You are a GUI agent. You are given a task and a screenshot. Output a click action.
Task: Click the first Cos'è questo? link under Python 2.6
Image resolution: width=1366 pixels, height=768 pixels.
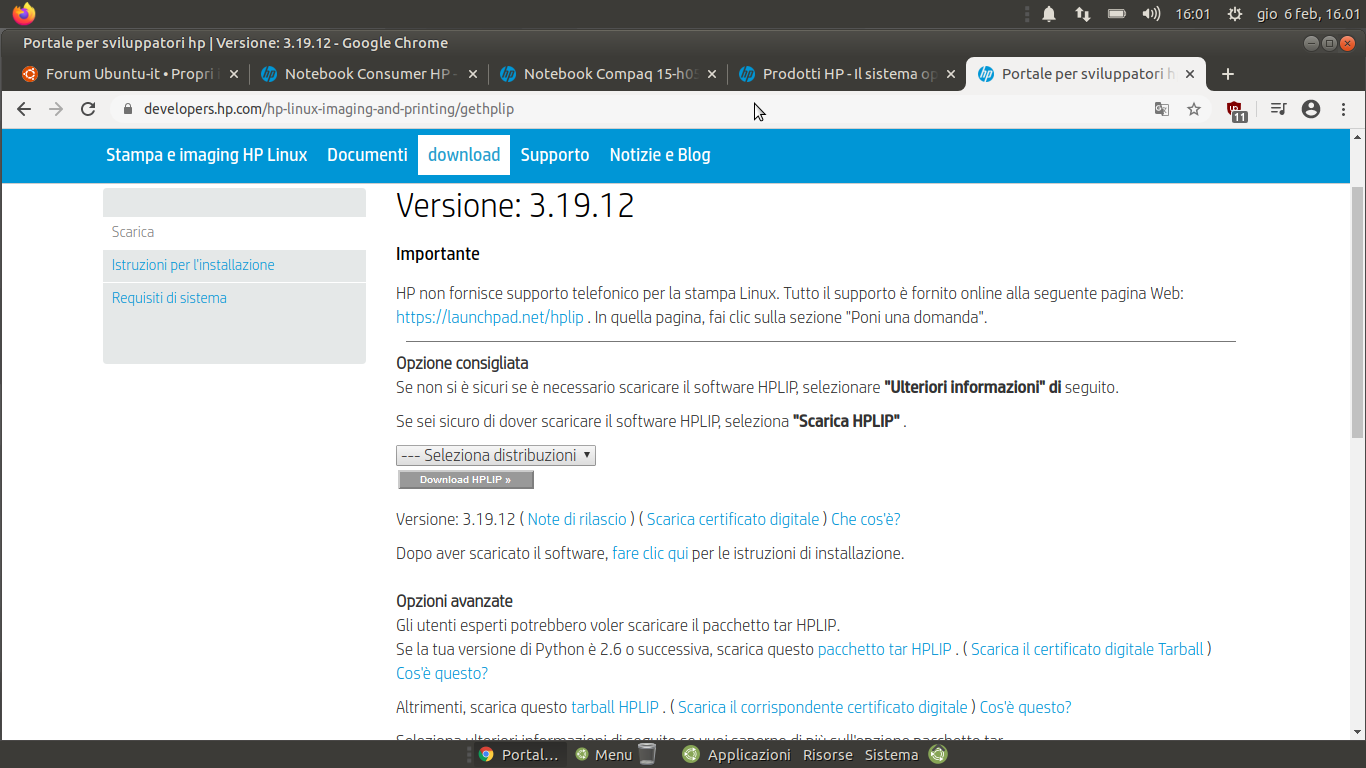pos(442,673)
